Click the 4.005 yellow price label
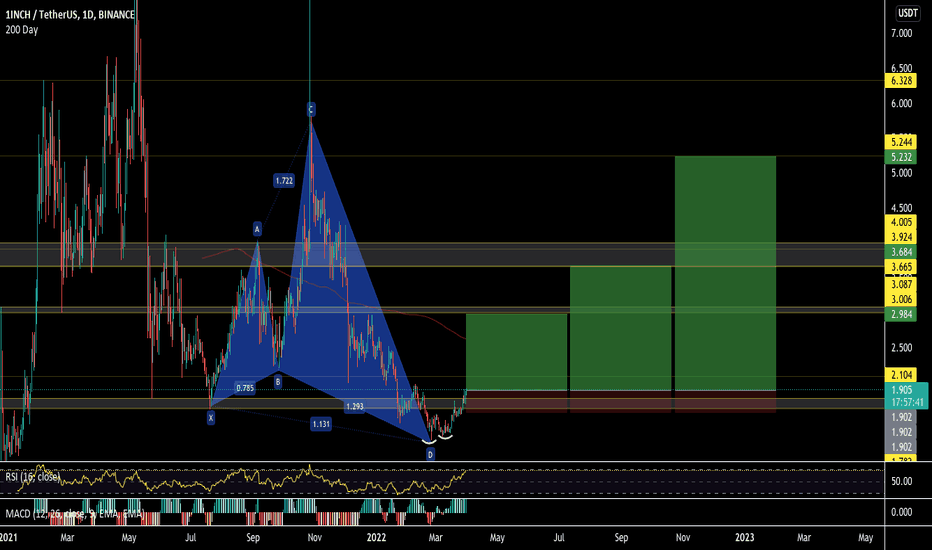The width and height of the screenshot is (932, 550). click(x=901, y=222)
